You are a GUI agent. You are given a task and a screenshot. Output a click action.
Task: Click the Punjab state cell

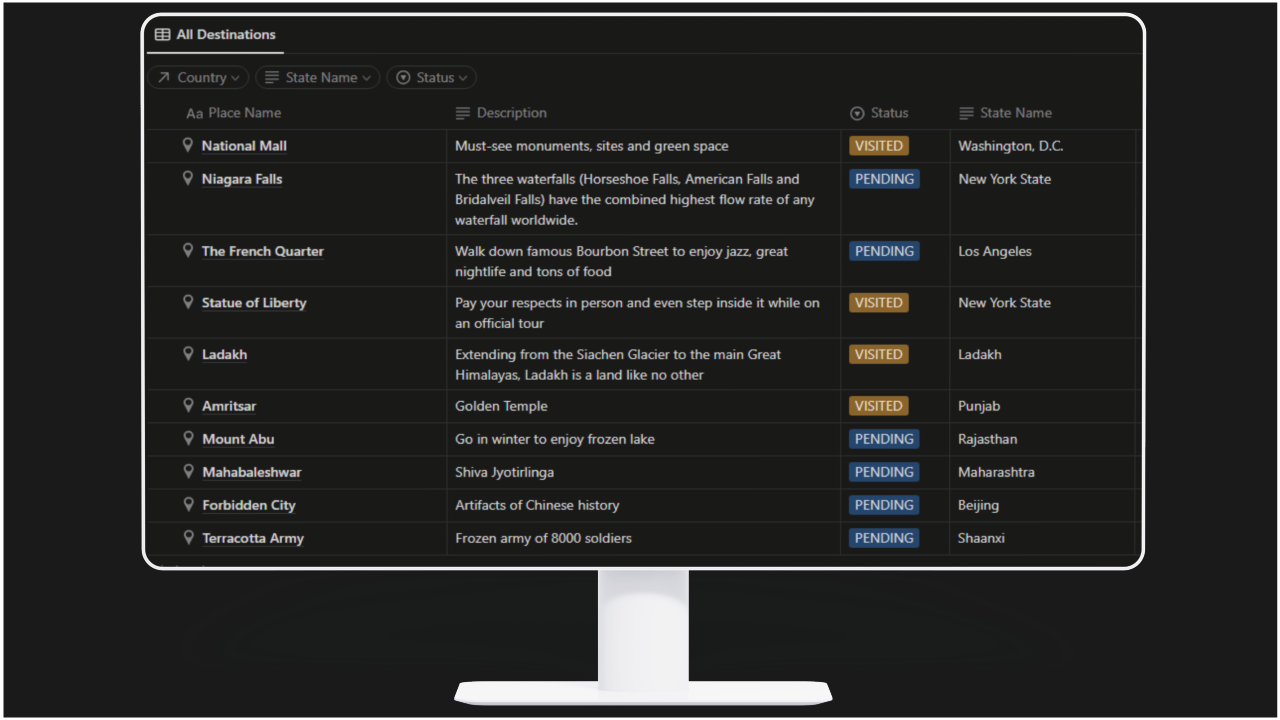tap(1044, 406)
